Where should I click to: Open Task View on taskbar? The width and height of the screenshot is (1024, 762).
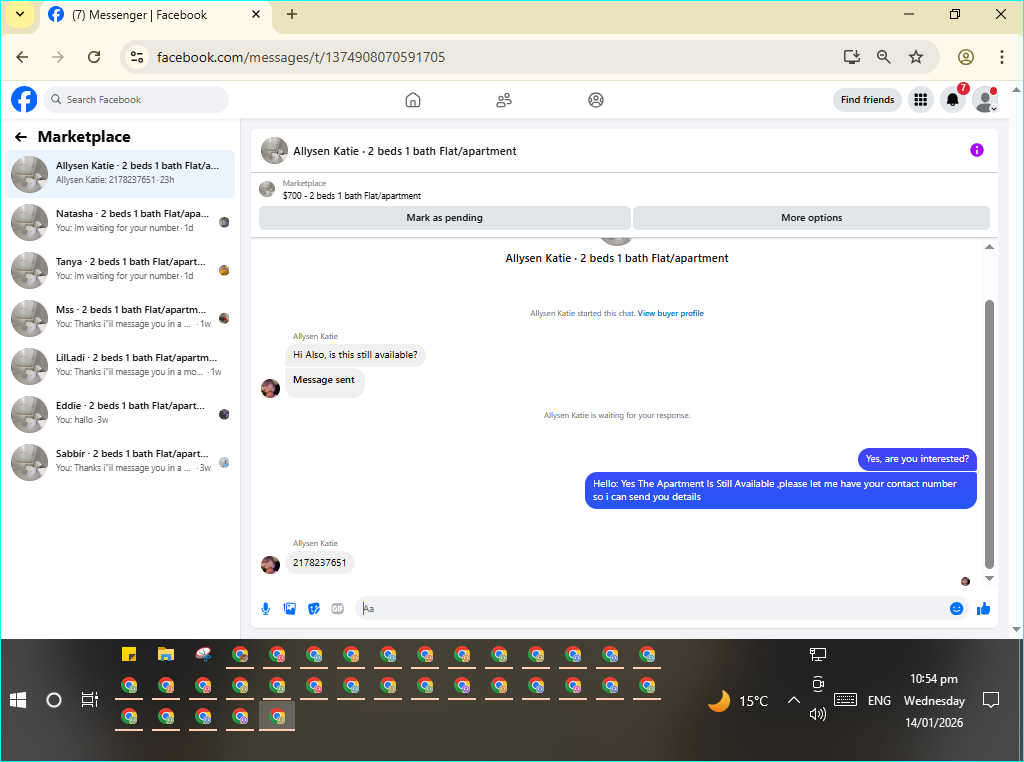[89, 700]
